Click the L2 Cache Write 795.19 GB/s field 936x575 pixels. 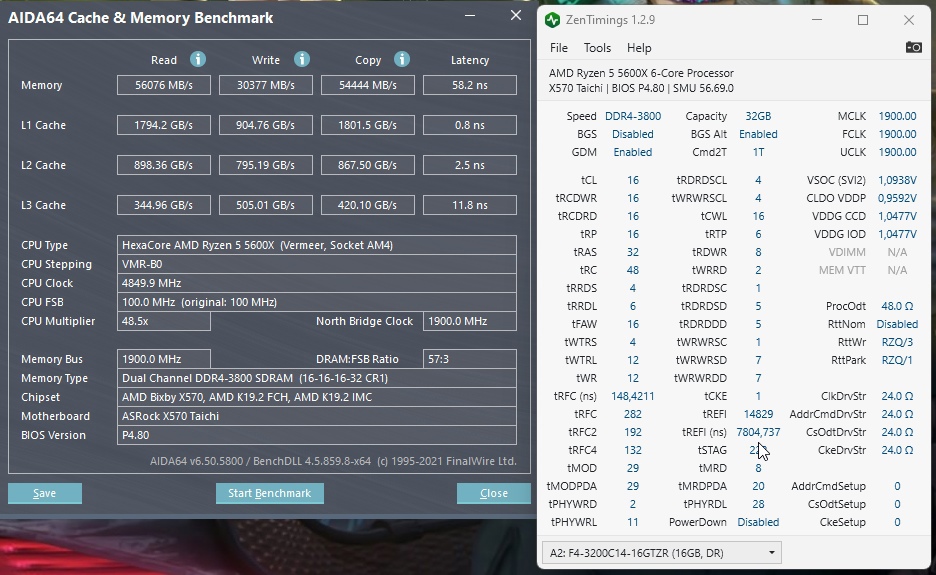(266, 165)
